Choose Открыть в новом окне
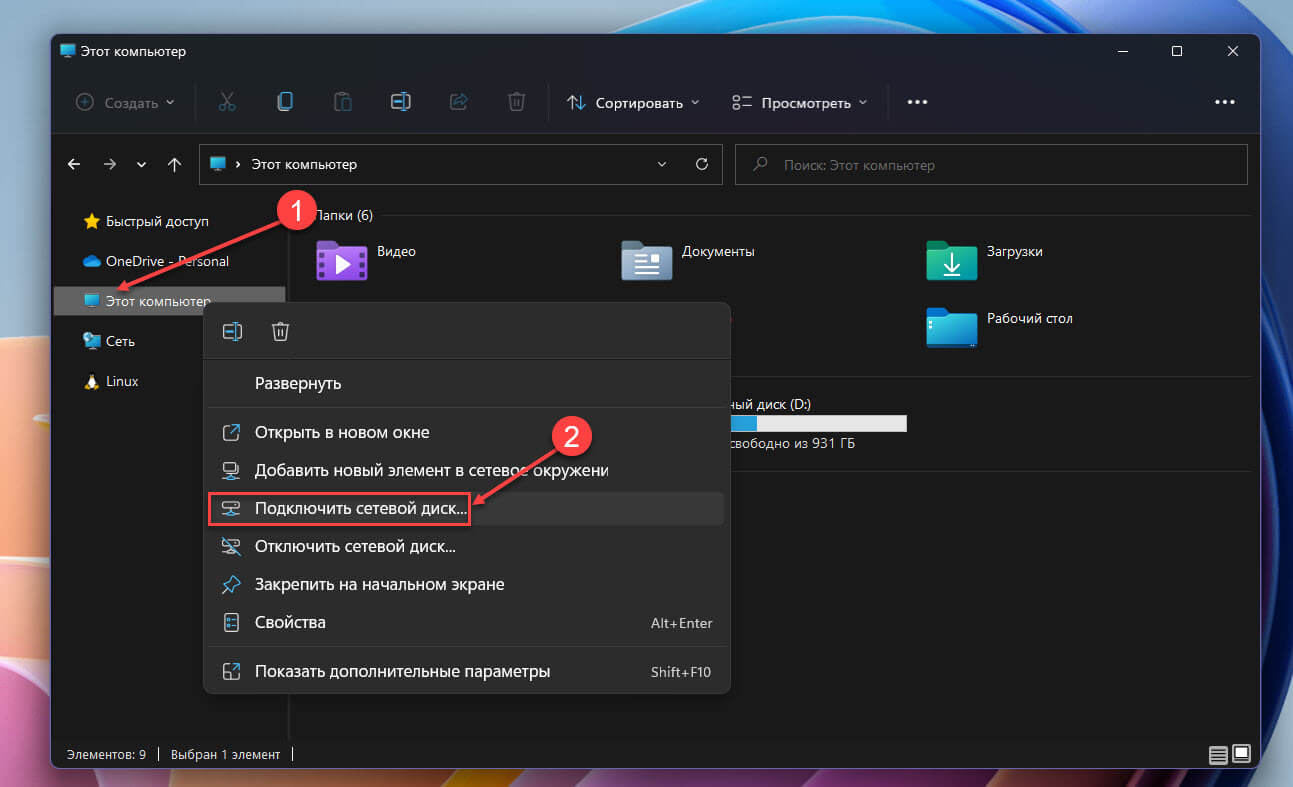Viewport: 1293px width, 787px height. pyautogui.click(x=467, y=433)
